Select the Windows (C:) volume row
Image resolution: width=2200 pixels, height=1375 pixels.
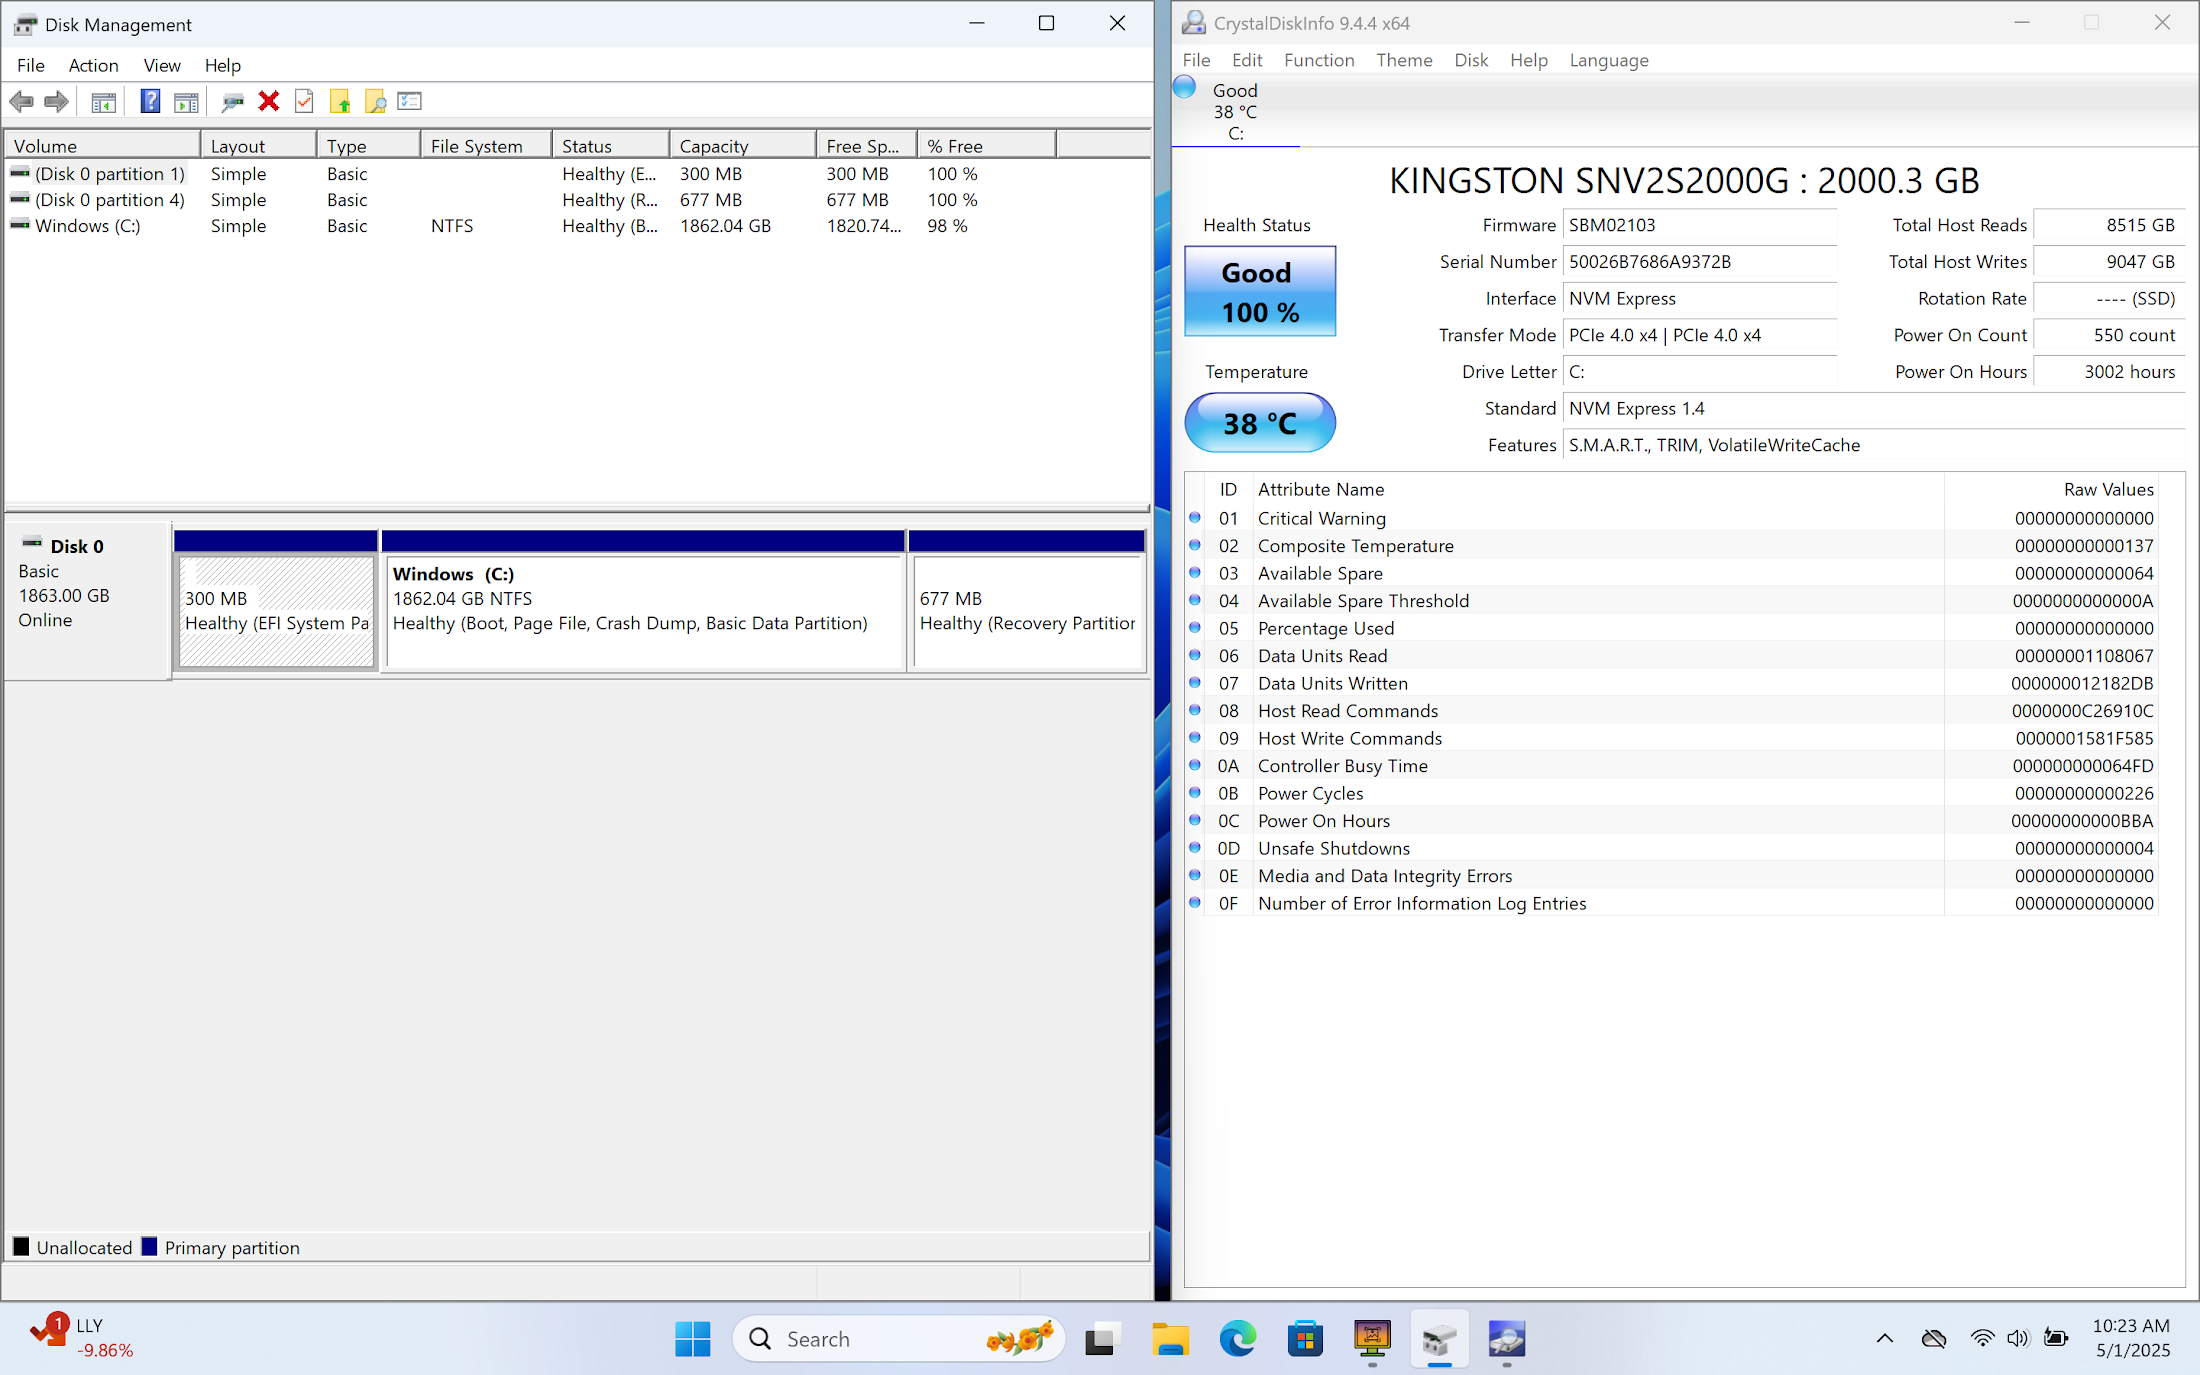(x=577, y=225)
